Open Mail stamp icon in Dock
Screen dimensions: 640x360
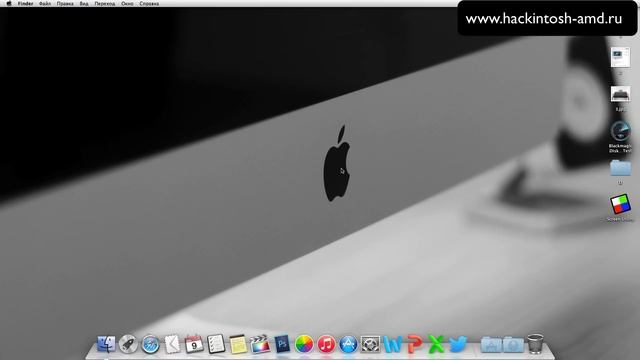pyautogui.click(x=172, y=344)
